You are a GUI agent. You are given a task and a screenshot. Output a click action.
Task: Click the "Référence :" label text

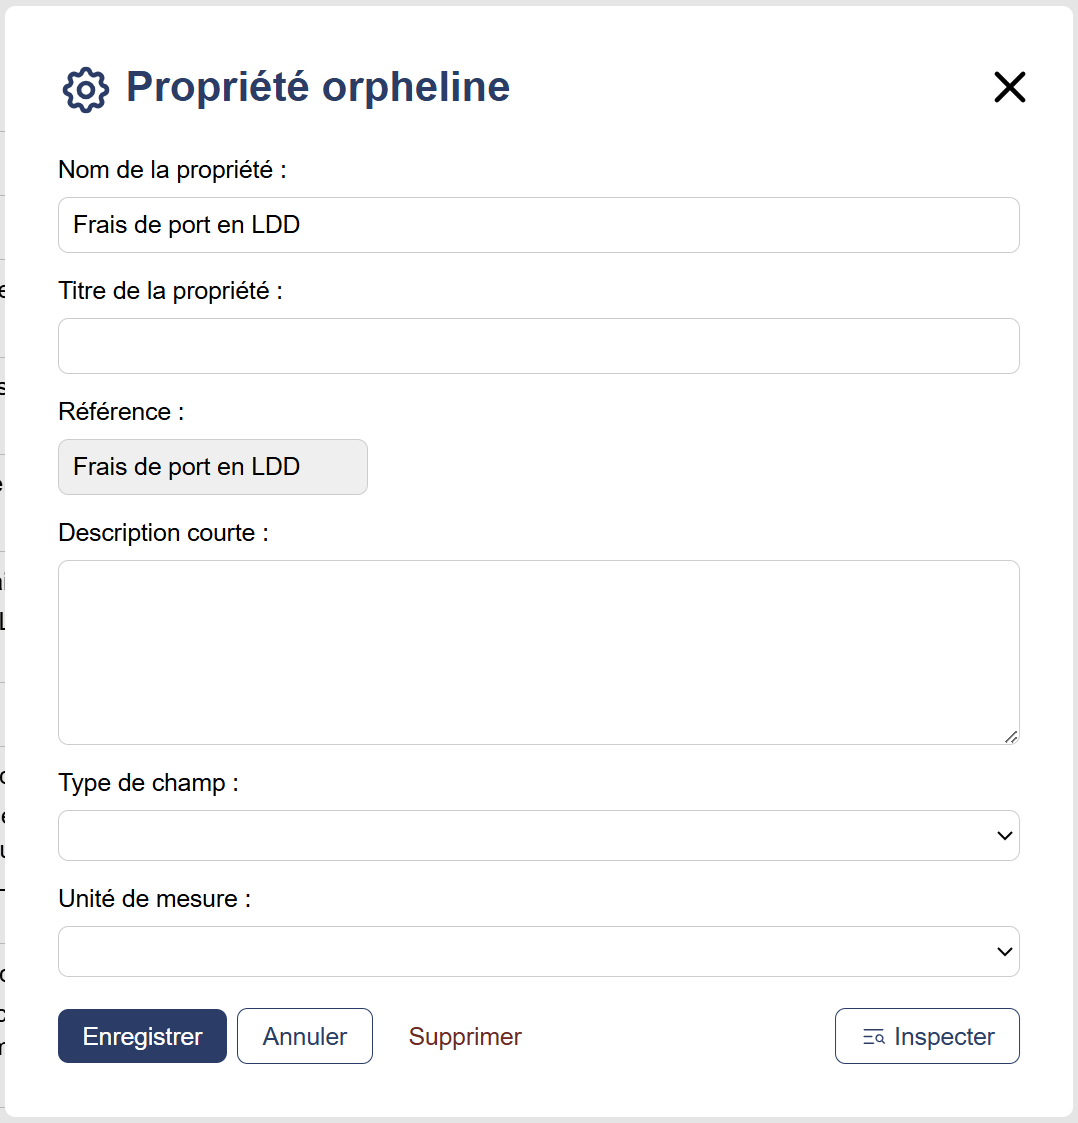click(121, 412)
